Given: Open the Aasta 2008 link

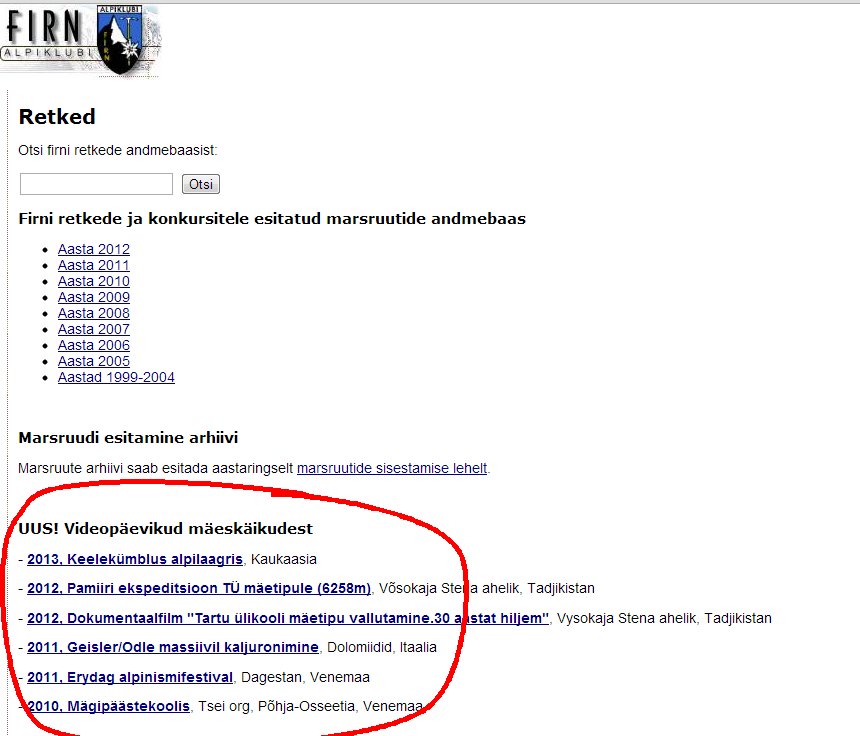Looking at the screenshot, I should (94, 313).
